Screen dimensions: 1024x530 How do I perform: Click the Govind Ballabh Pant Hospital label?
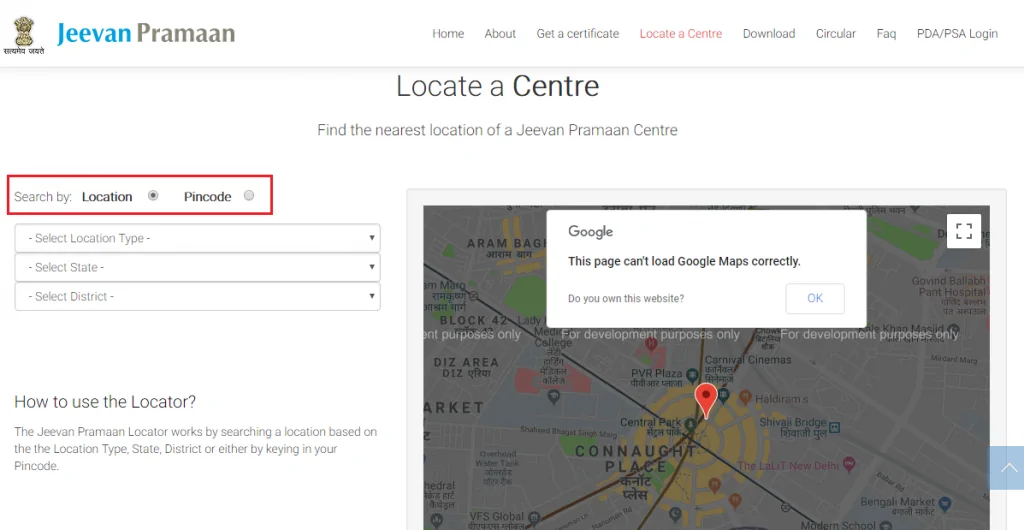pyautogui.click(x=950, y=297)
